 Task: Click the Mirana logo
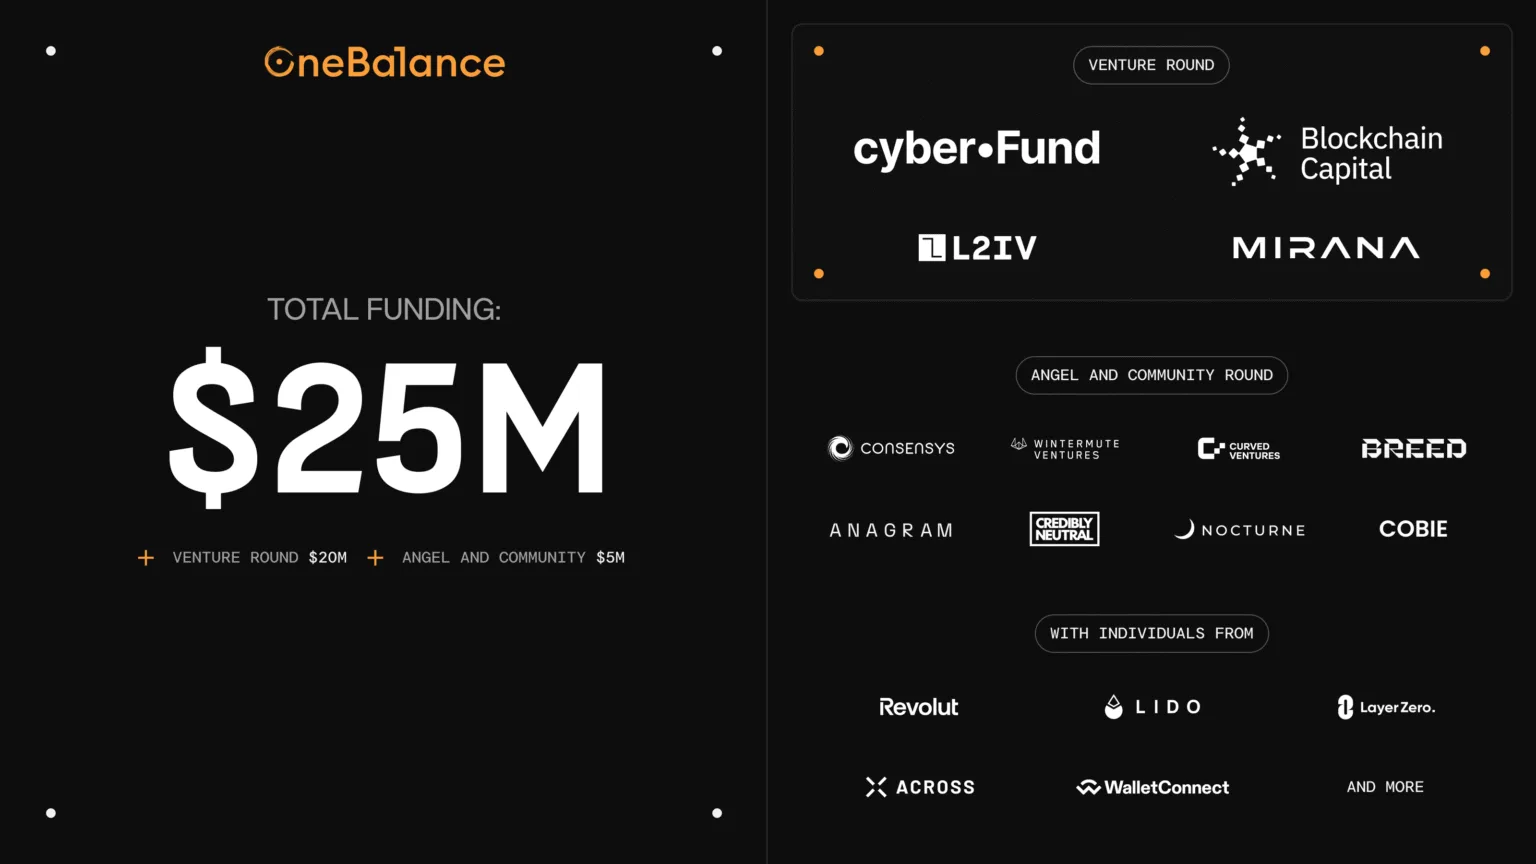1325,248
